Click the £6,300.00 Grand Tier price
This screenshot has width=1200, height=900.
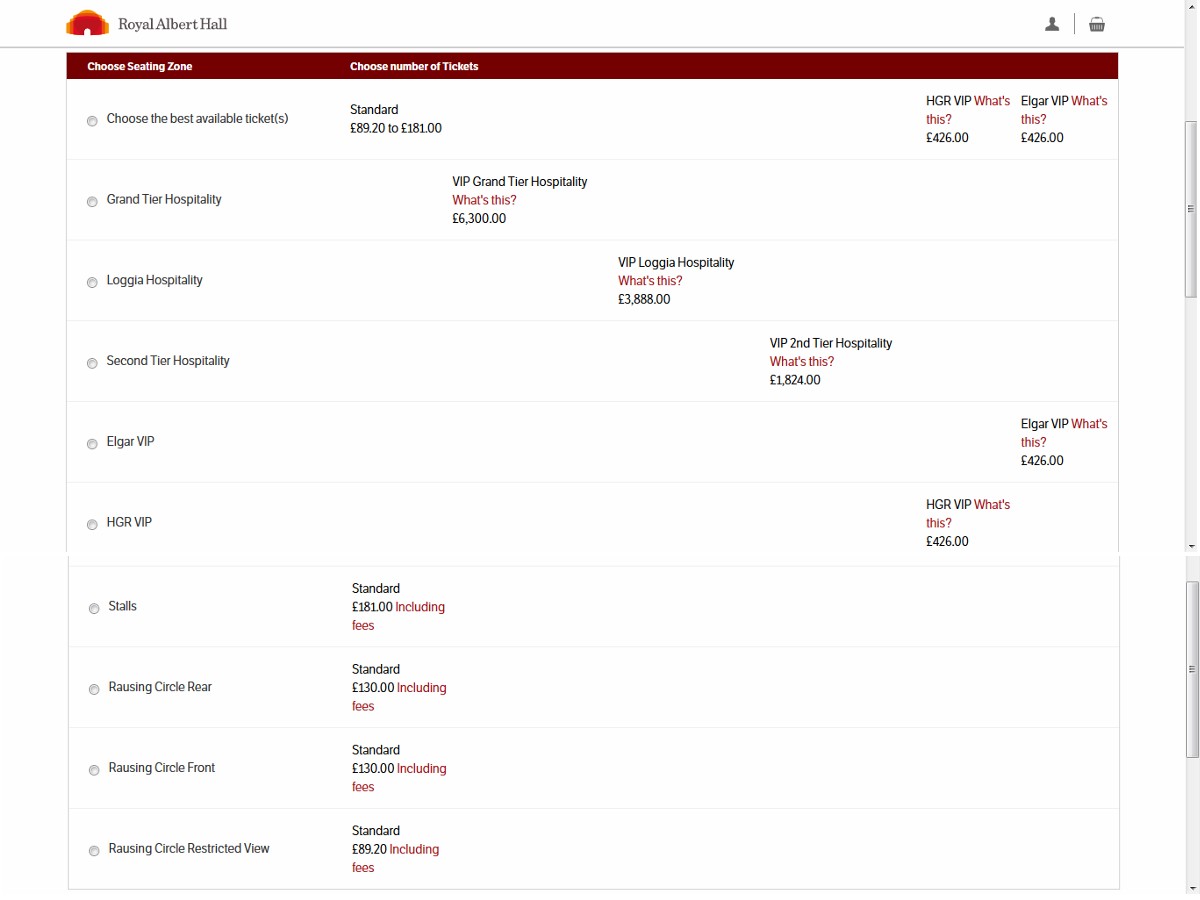point(479,219)
